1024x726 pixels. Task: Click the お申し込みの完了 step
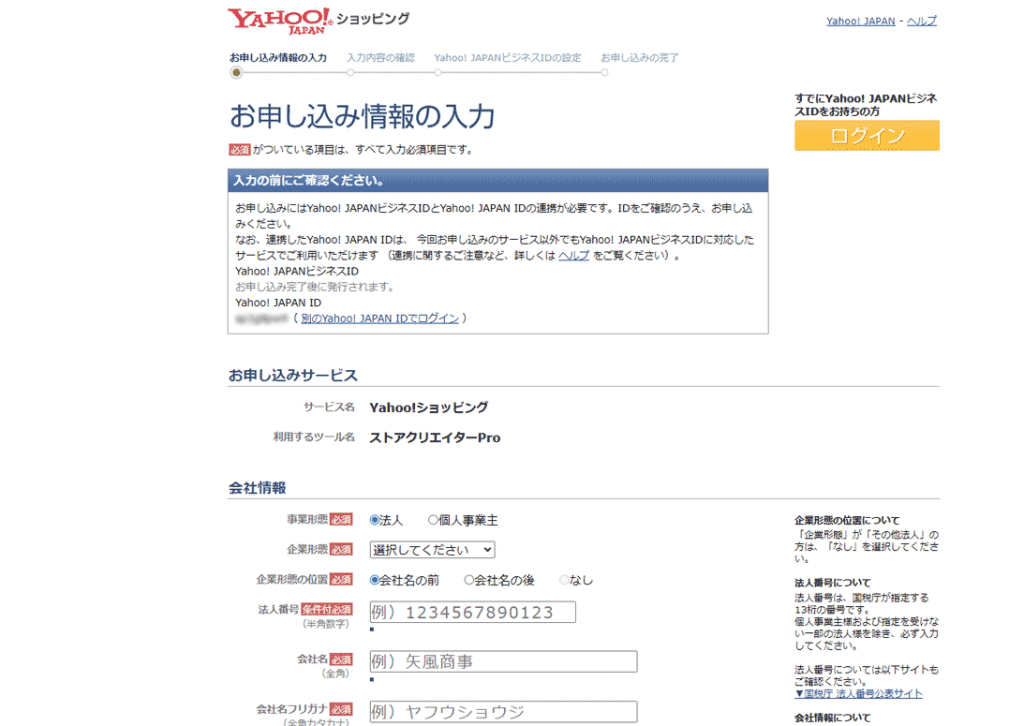click(639, 58)
